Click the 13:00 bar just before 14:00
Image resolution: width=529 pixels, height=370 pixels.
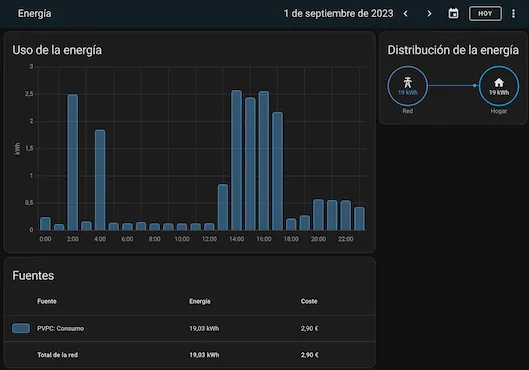(223, 207)
